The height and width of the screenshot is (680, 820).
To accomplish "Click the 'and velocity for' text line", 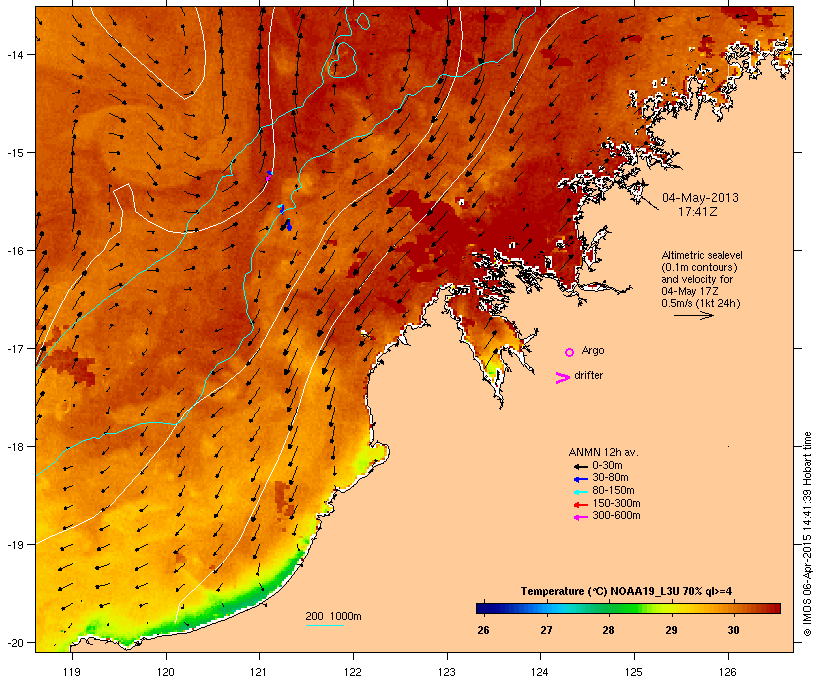I will click(x=697, y=279).
